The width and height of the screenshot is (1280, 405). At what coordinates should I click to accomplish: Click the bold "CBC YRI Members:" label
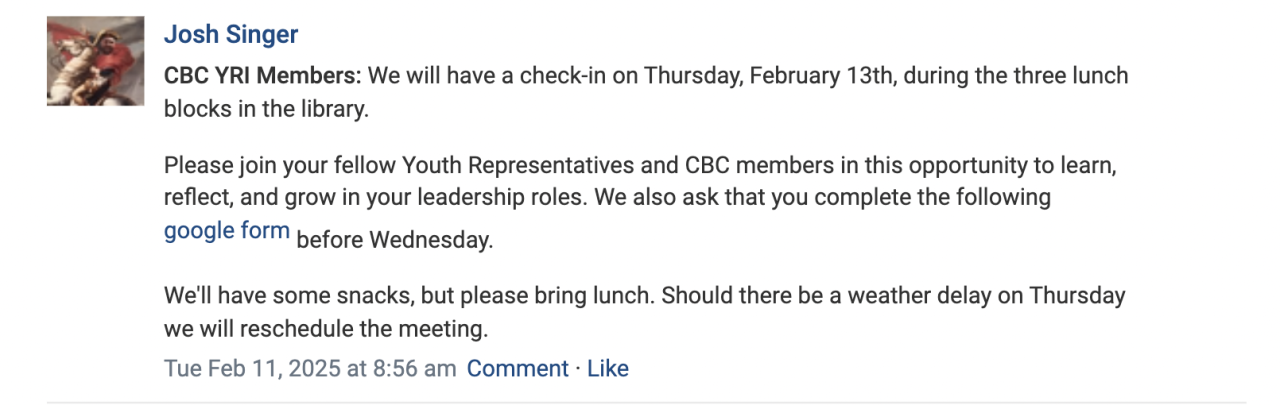[266, 76]
